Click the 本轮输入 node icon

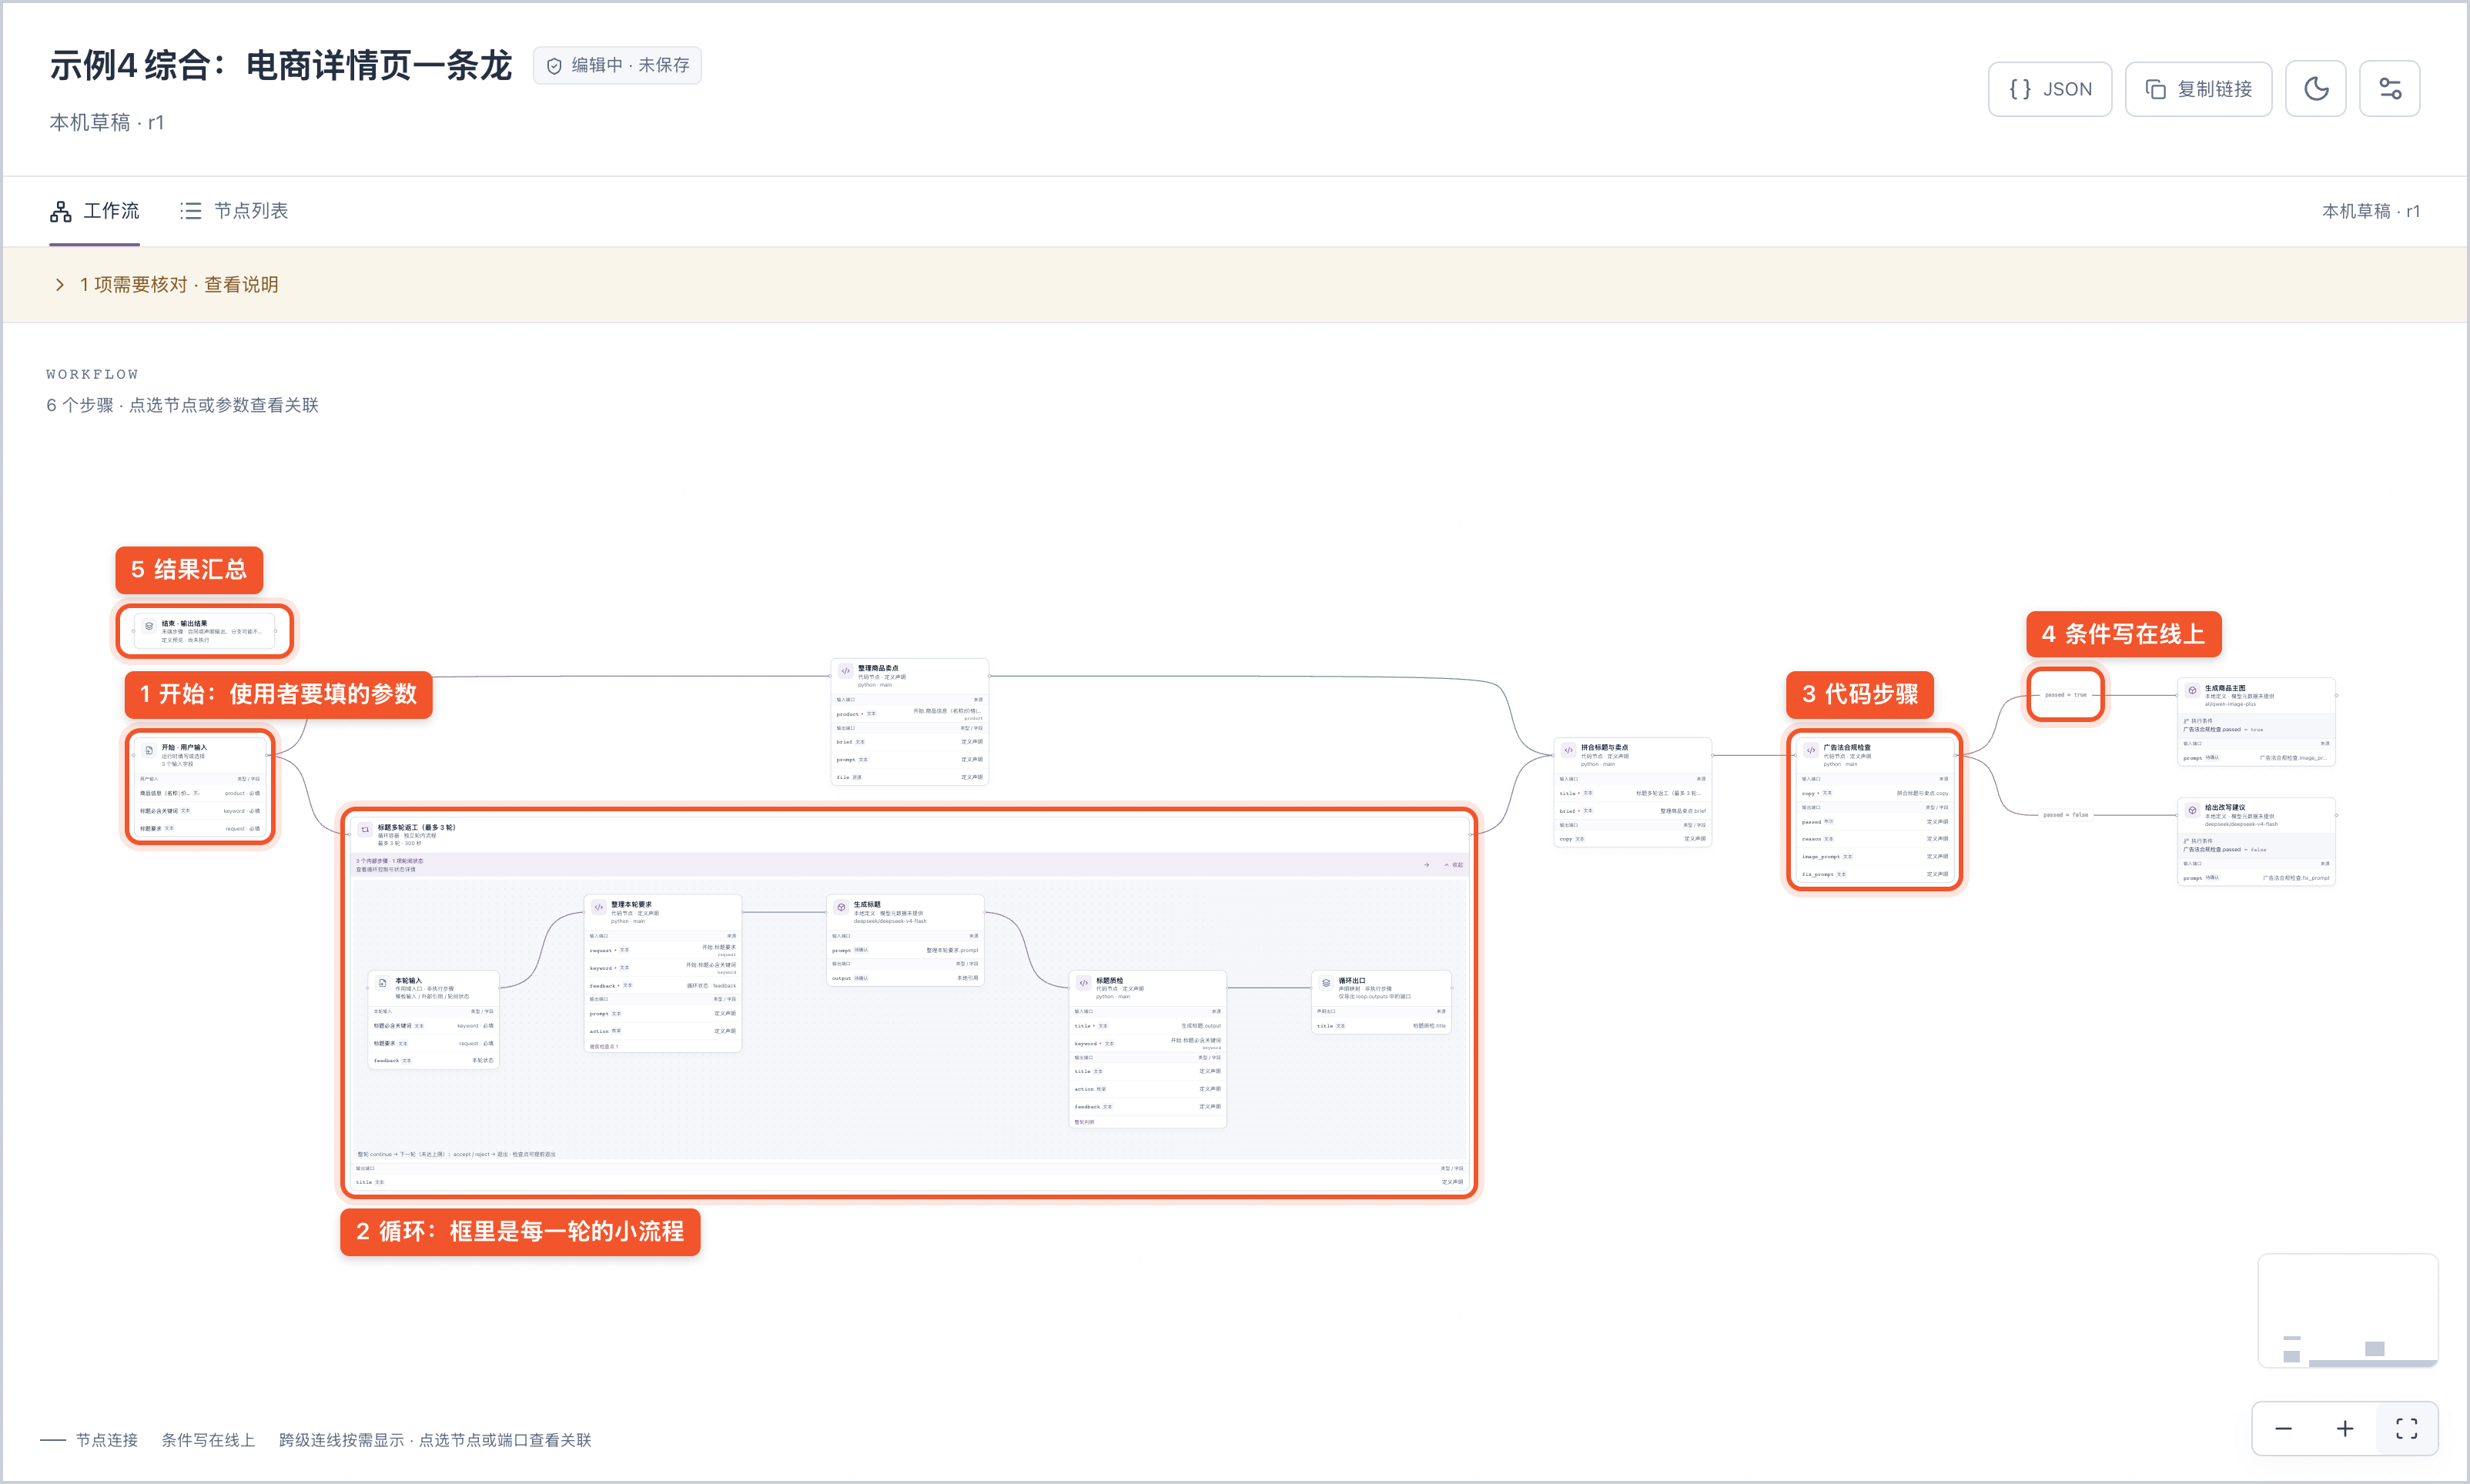tap(382, 984)
